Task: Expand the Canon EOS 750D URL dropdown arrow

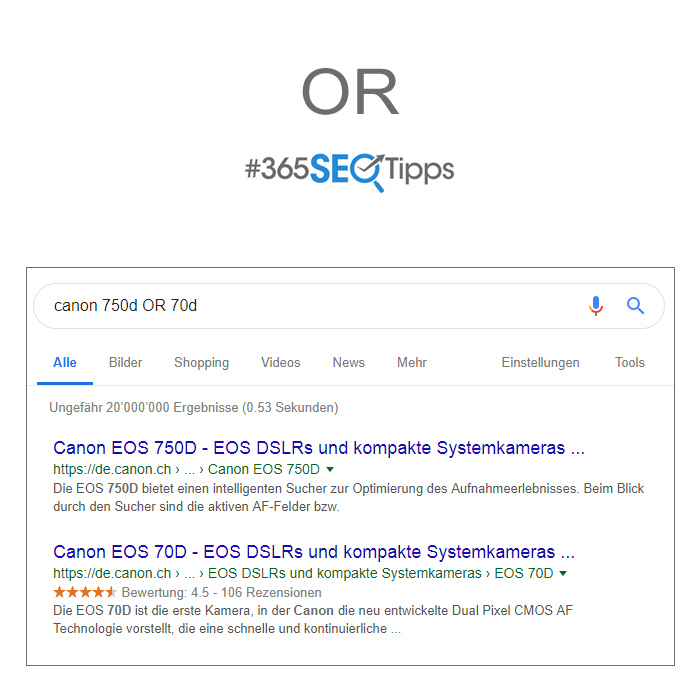Action: point(330,469)
